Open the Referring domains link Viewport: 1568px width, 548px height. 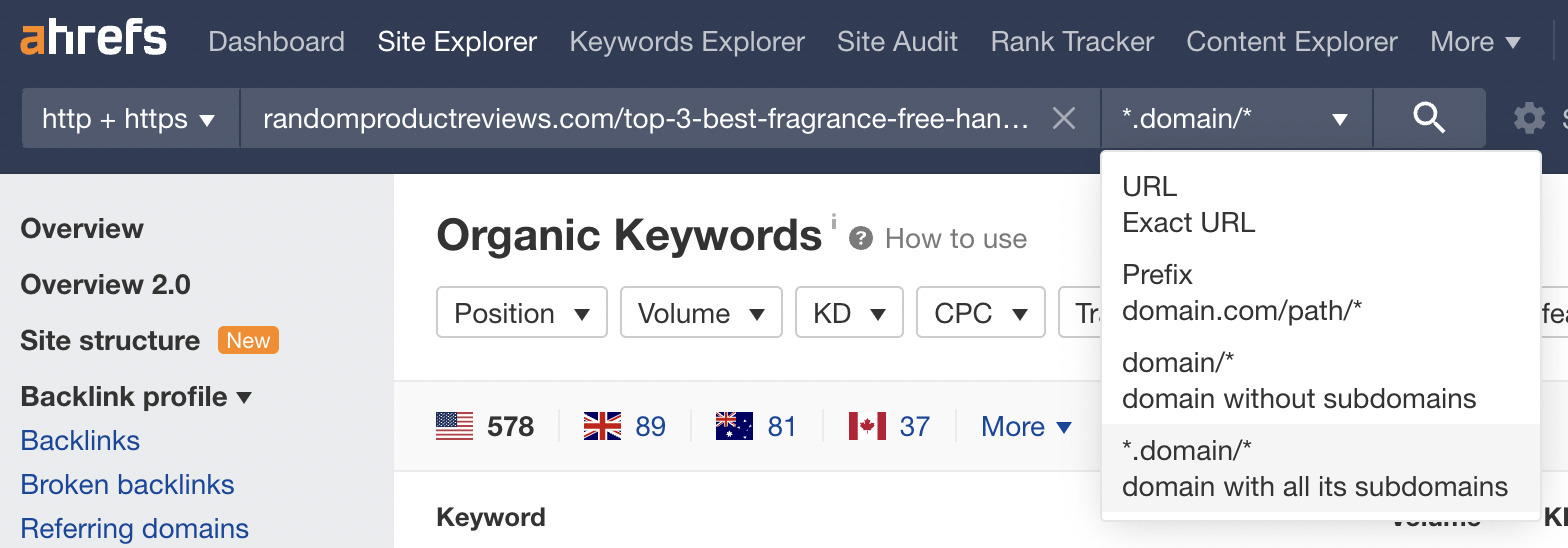pyautogui.click(x=135, y=529)
